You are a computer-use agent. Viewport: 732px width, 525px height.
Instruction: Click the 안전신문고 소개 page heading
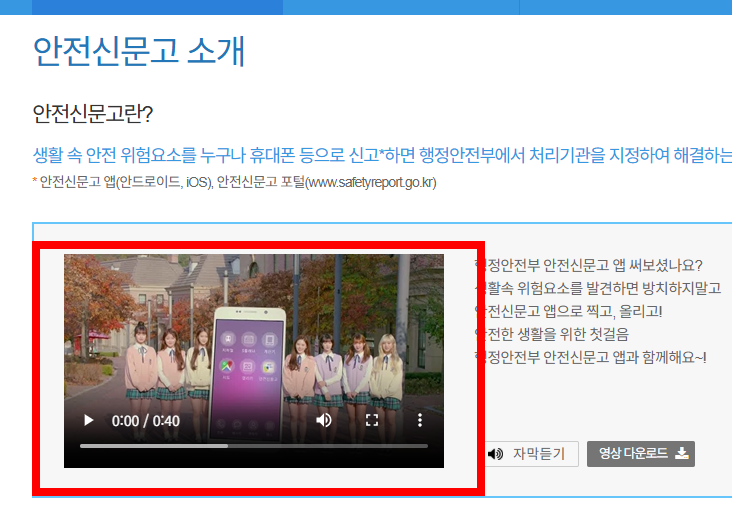139,50
